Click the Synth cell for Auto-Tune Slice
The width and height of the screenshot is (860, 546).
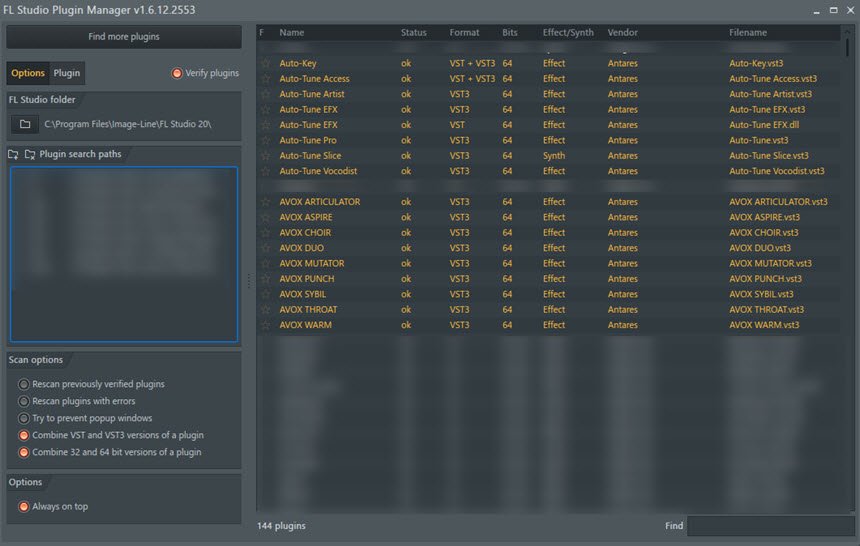click(x=553, y=155)
